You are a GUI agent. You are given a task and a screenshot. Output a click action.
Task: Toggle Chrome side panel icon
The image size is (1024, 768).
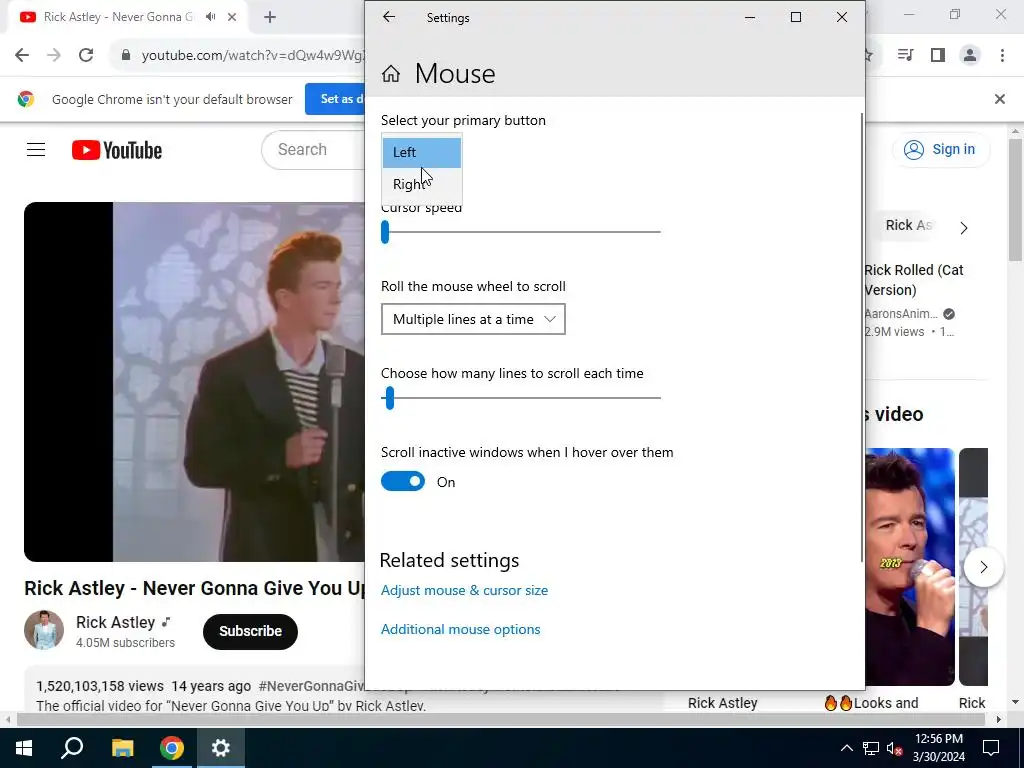coord(938,56)
